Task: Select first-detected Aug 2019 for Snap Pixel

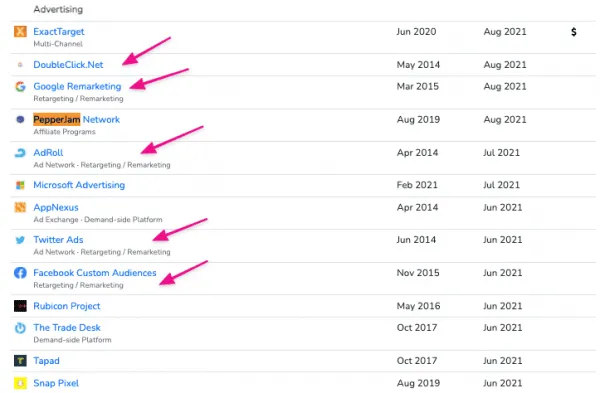Action: [418, 383]
